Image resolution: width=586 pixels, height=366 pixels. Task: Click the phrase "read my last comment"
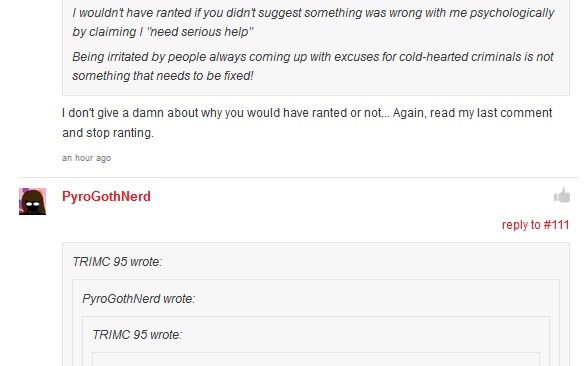[491, 113]
